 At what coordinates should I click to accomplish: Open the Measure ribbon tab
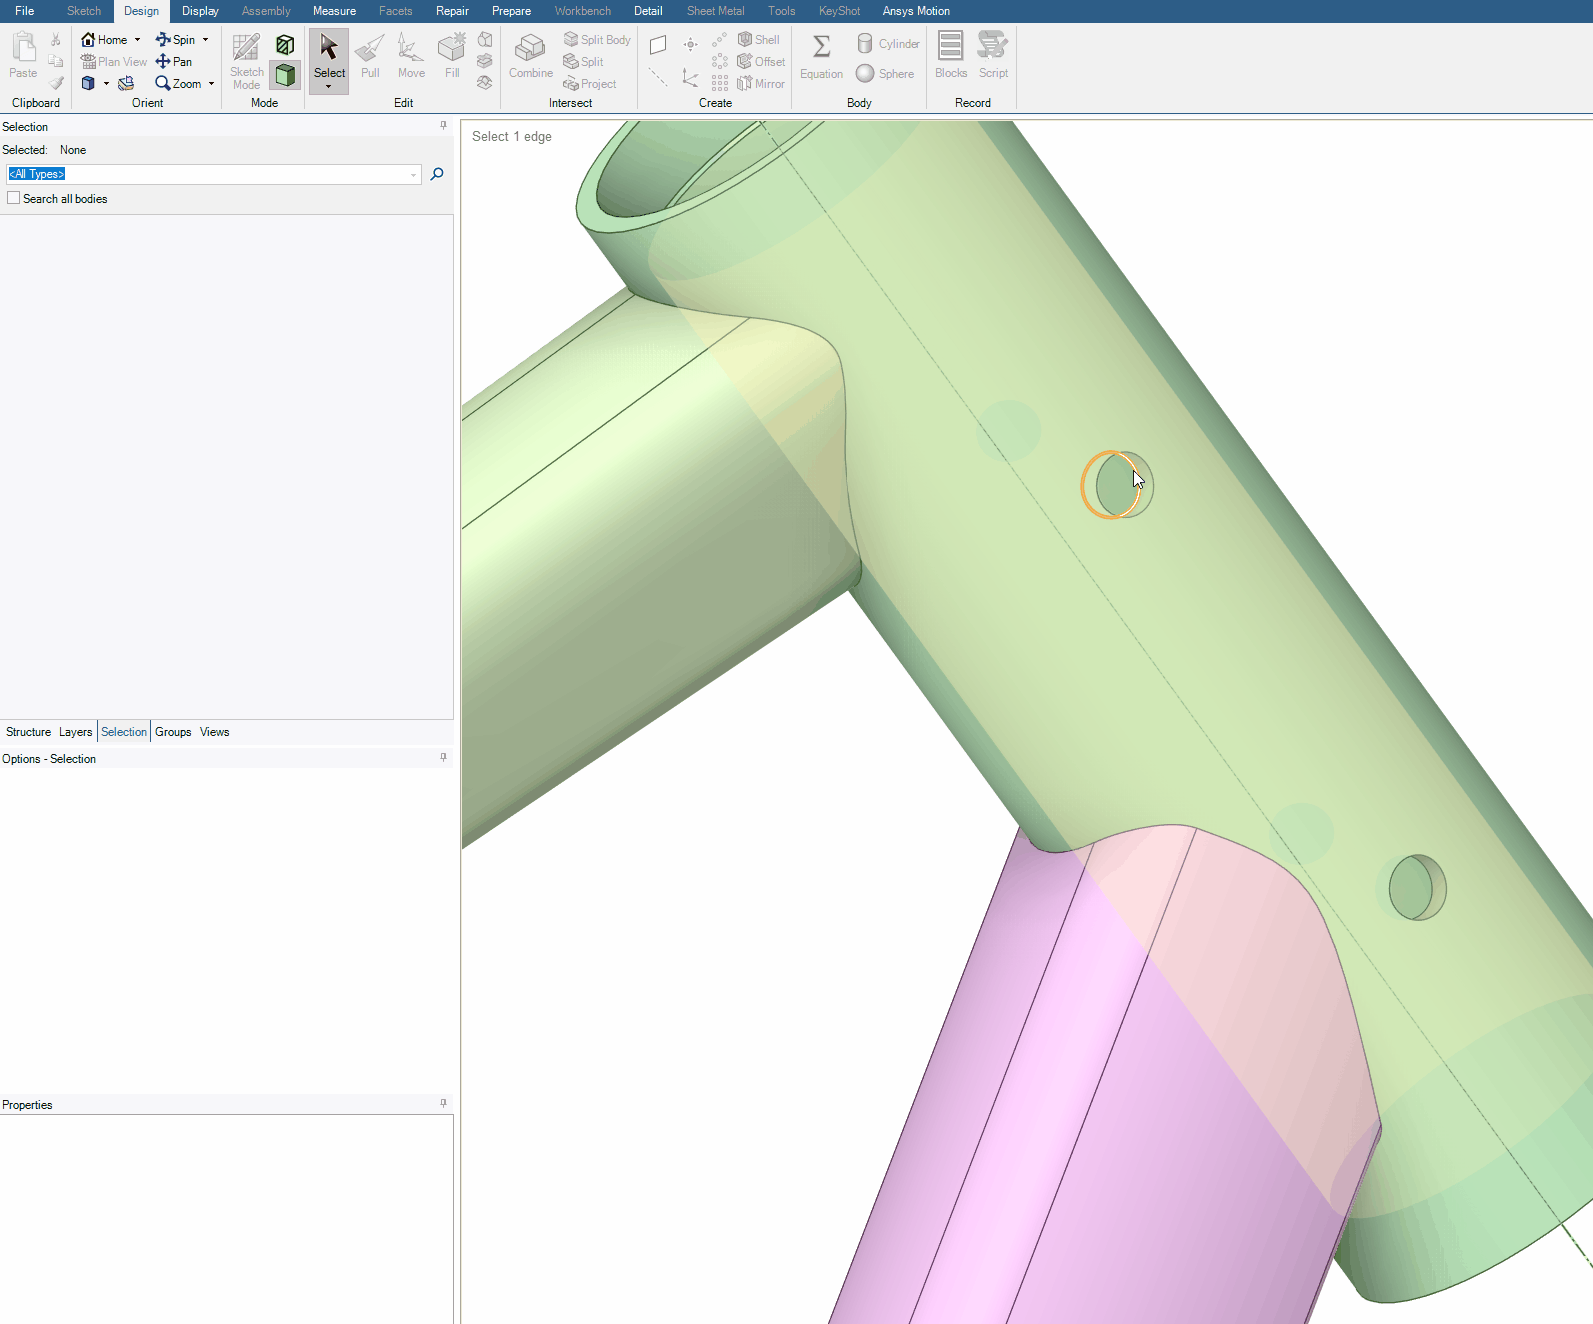pos(334,11)
